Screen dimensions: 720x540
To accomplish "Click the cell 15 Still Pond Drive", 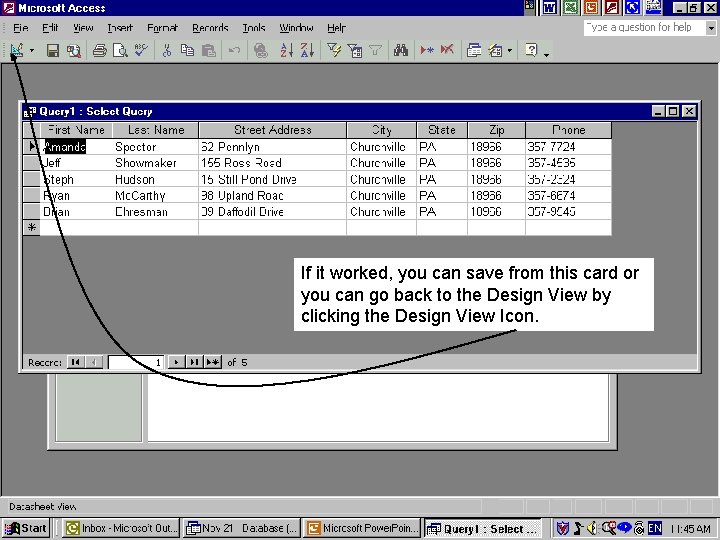I will tap(273, 180).
